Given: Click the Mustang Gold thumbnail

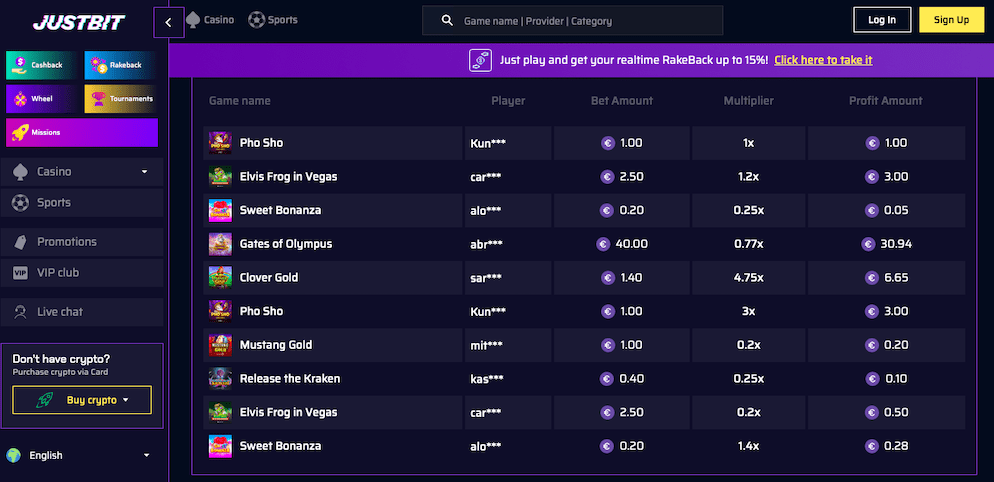Looking at the screenshot, I should click(x=220, y=345).
